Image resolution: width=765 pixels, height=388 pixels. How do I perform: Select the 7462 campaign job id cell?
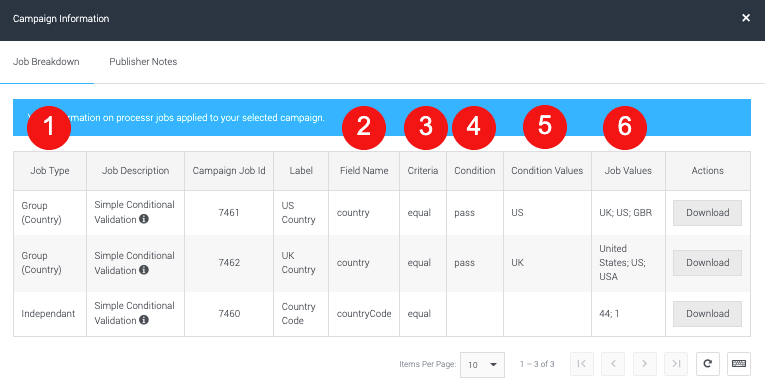tap(229, 263)
